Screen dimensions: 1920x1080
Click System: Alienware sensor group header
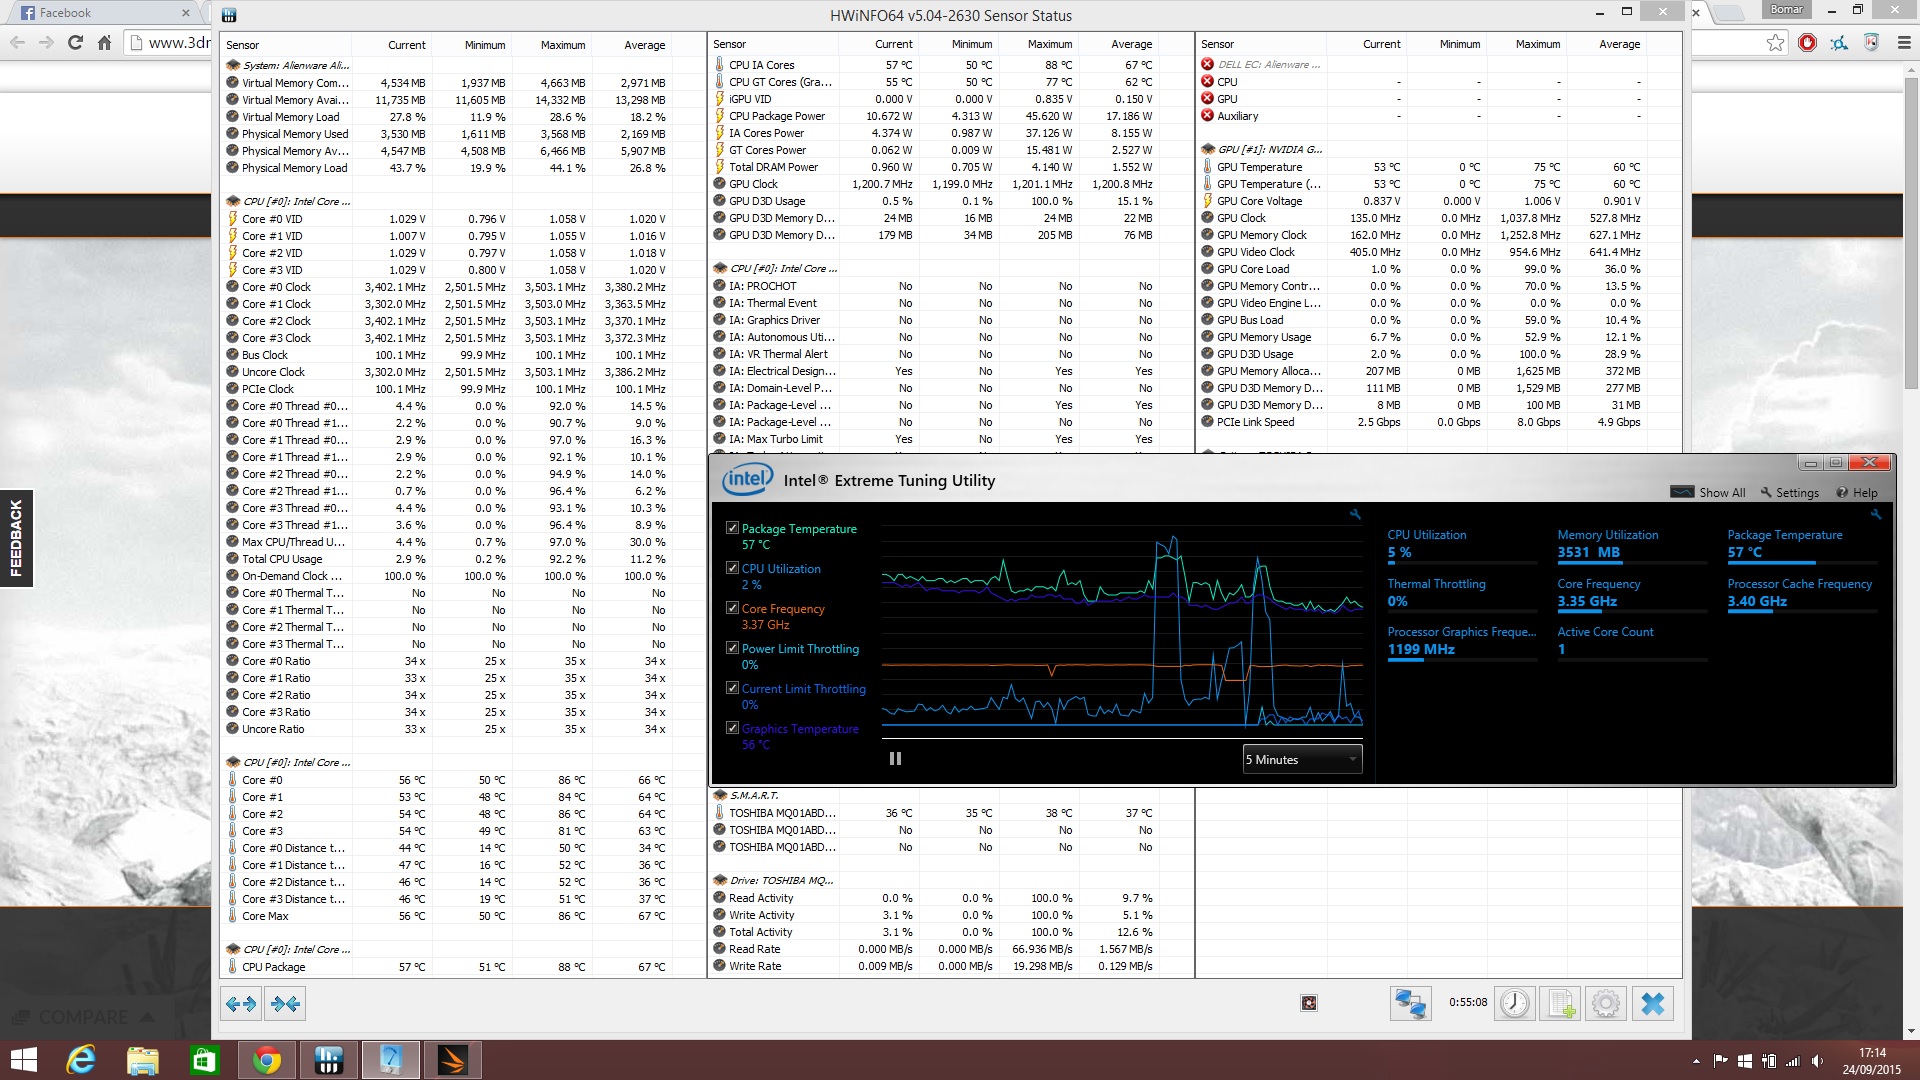click(x=296, y=65)
